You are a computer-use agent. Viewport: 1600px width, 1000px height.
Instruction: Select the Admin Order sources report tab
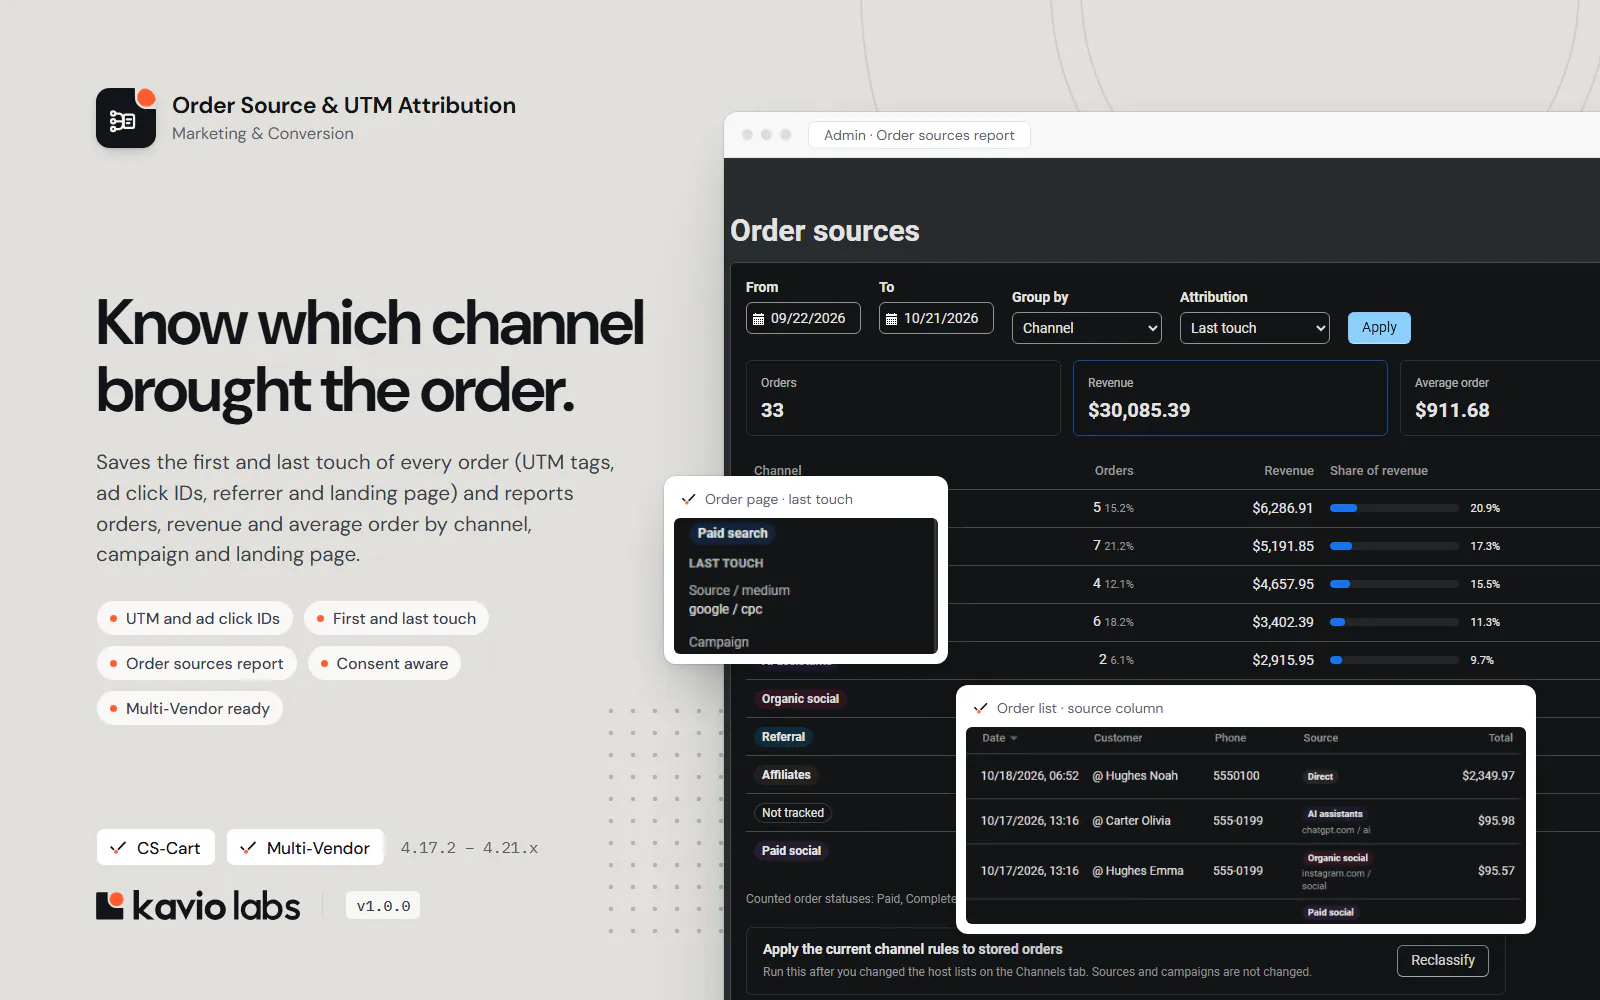coord(919,135)
